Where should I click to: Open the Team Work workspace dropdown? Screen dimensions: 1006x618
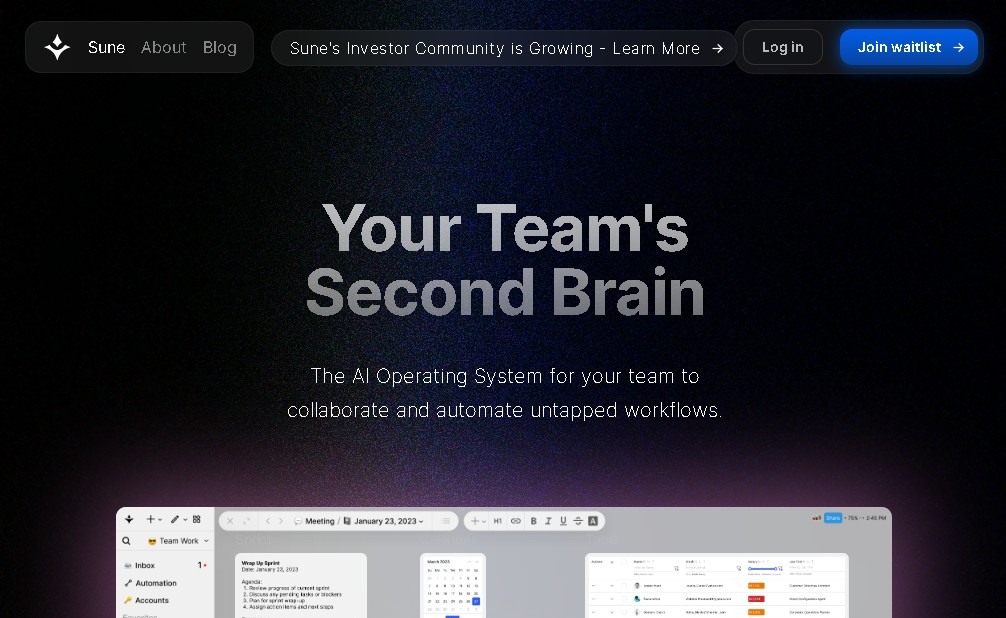[178, 540]
